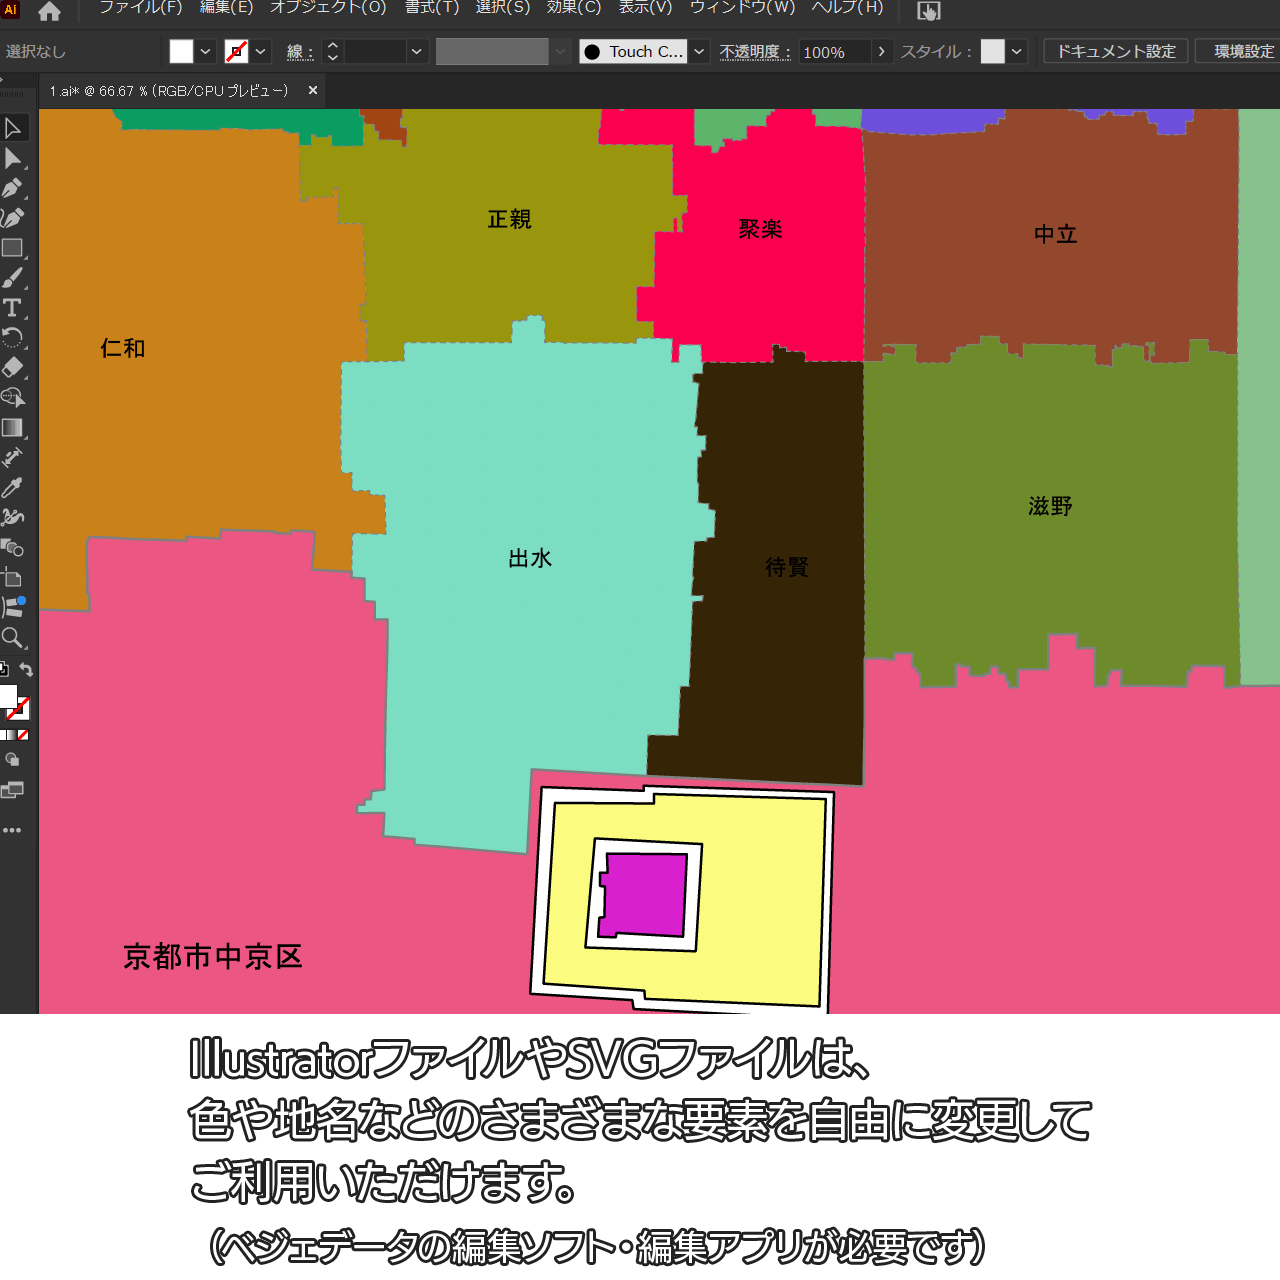Pick the Eraser tool

[x=13, y=368]
